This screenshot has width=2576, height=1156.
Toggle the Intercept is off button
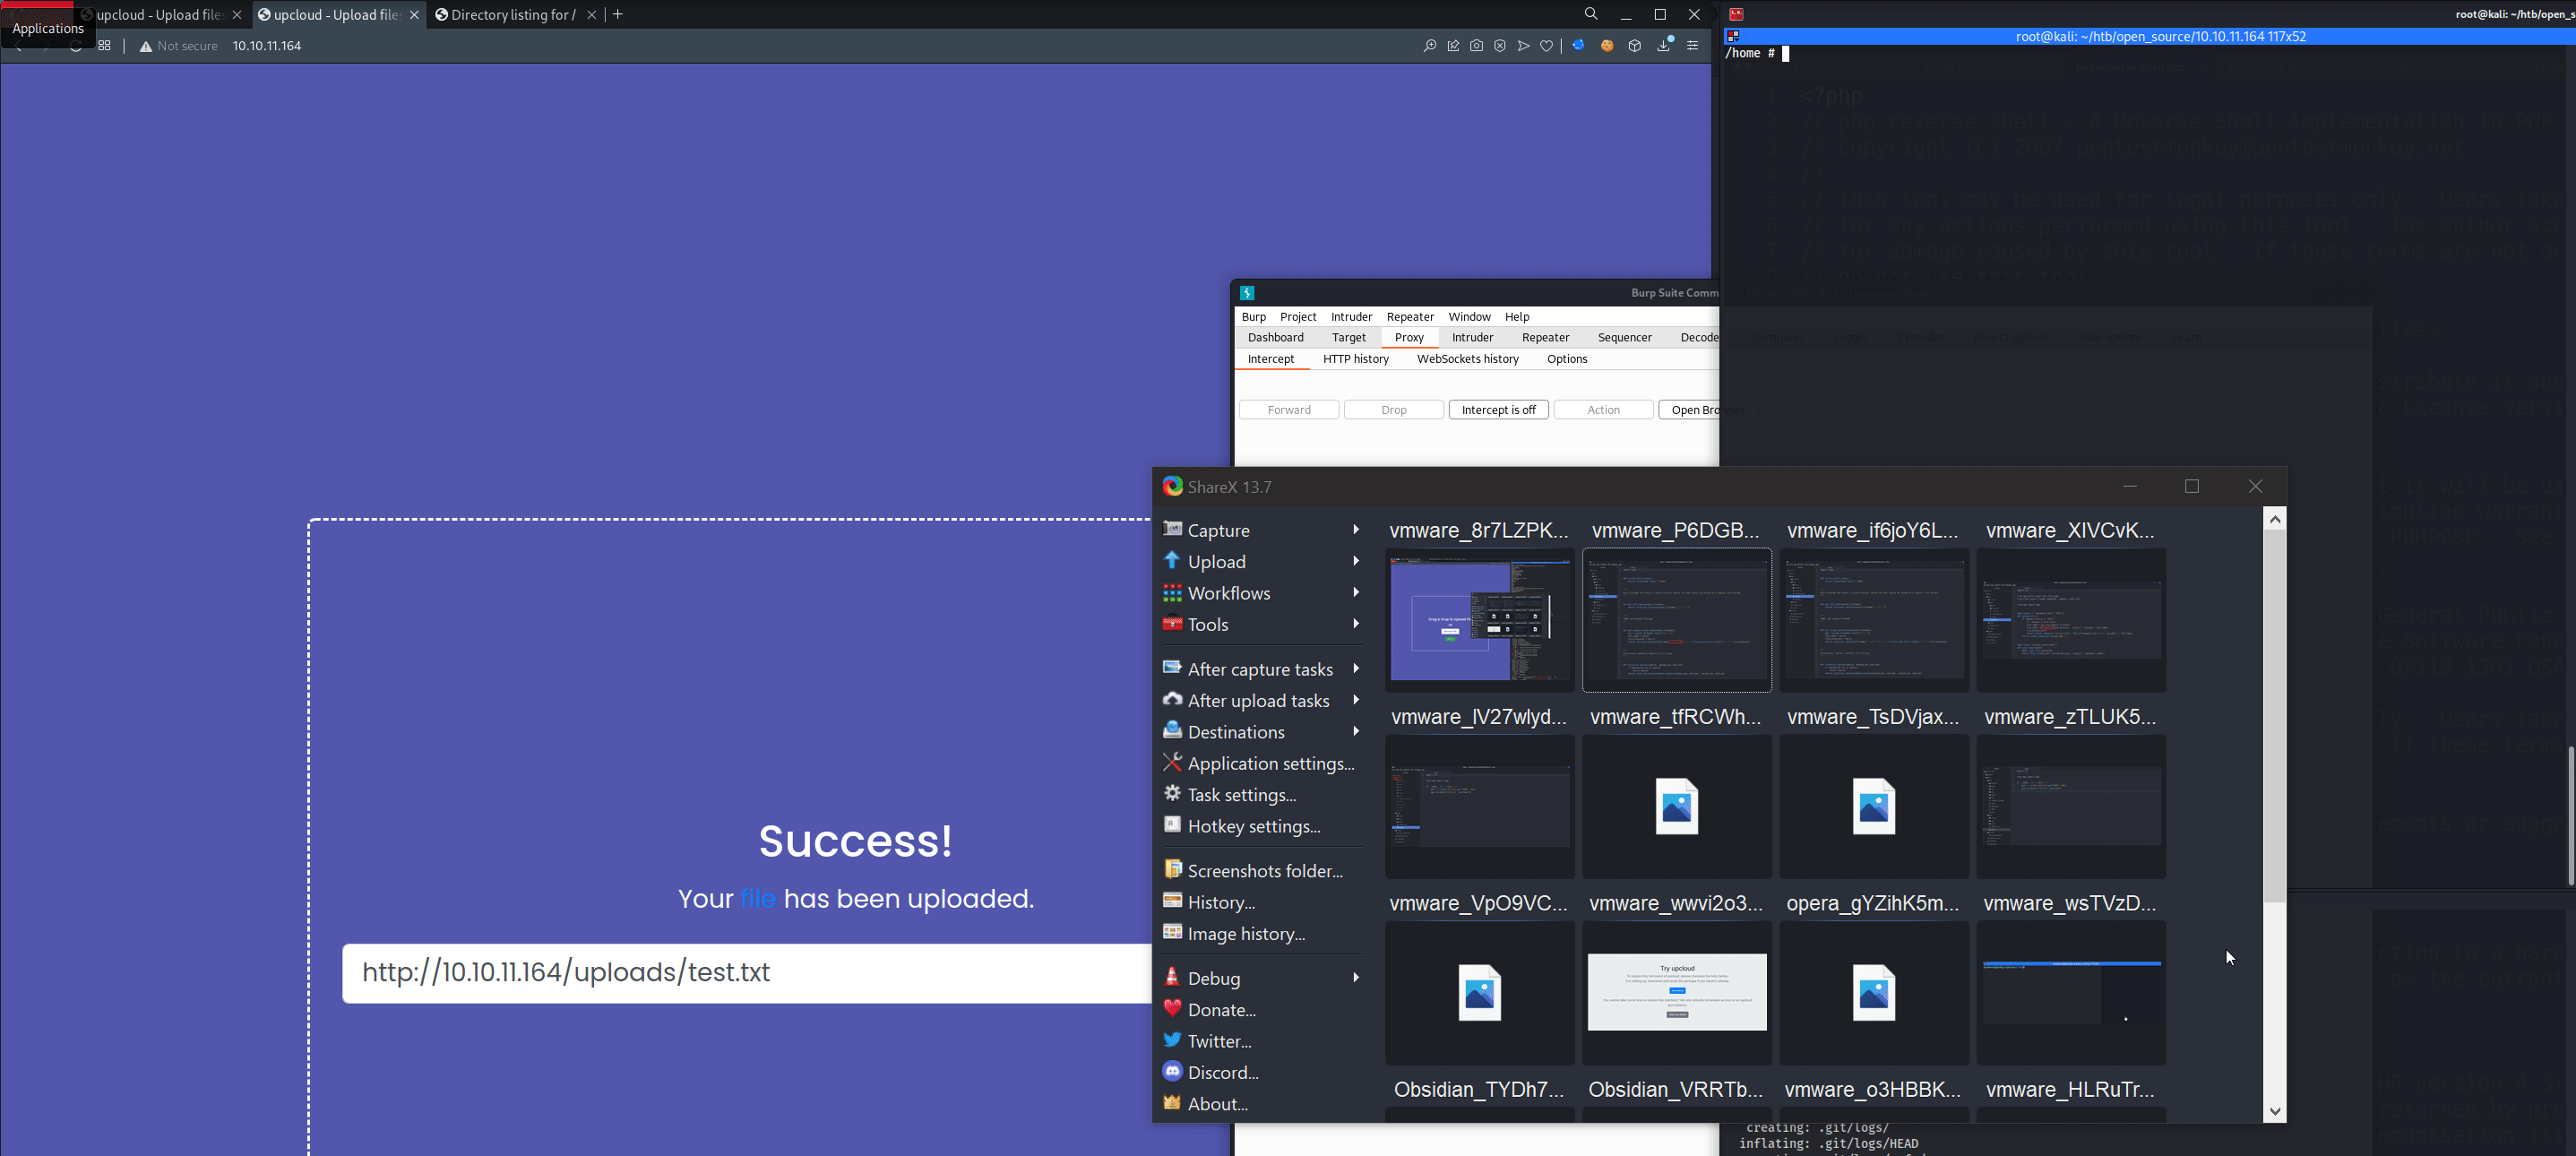coord(1497,410)
